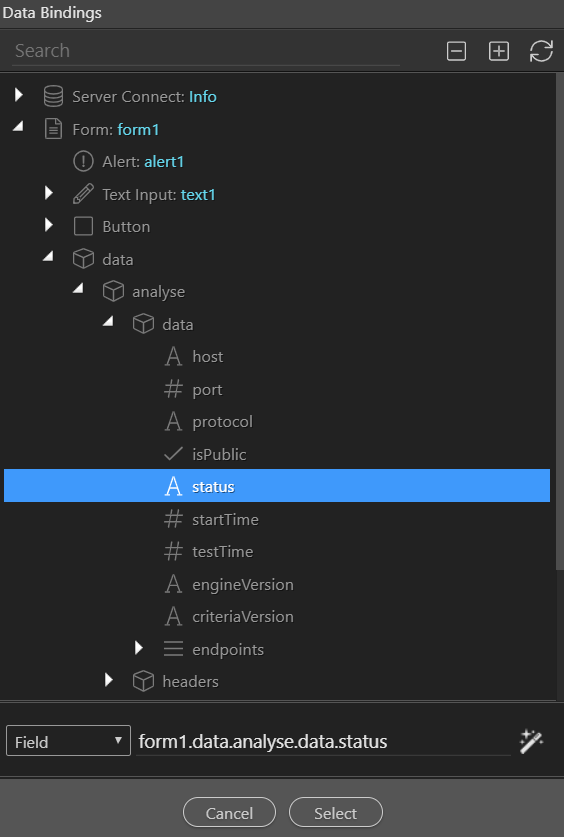The height and width of the screenshot is (837, 564).
Task: Refresh the data bindings list
Action: (541, 51)
